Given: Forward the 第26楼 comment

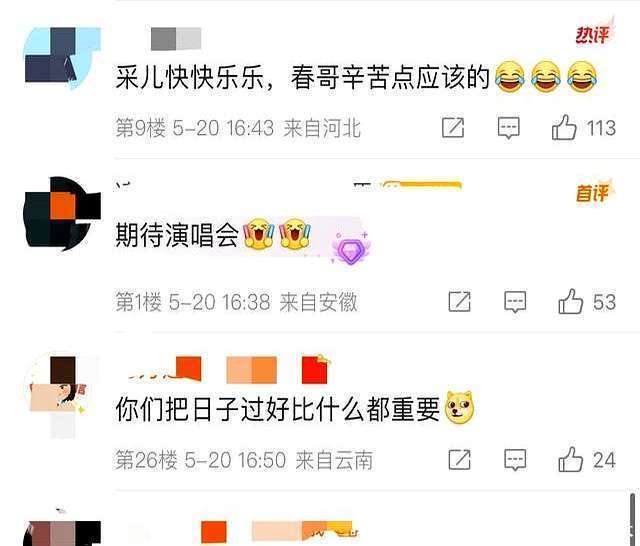Looking at the screenshot, I should [460, 459].
